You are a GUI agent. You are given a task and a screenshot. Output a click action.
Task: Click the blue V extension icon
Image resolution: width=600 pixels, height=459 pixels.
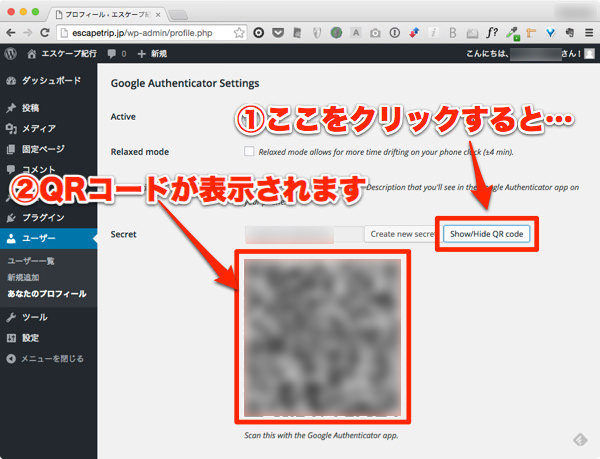click(550, 33)
